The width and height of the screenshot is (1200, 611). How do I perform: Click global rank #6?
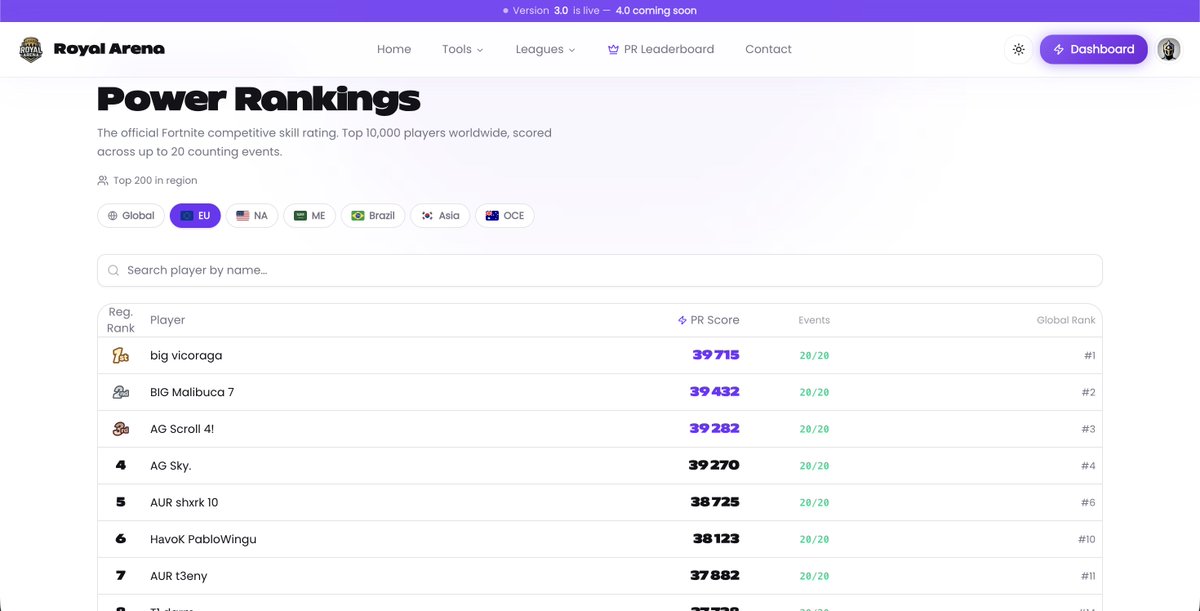(1088, 502)
